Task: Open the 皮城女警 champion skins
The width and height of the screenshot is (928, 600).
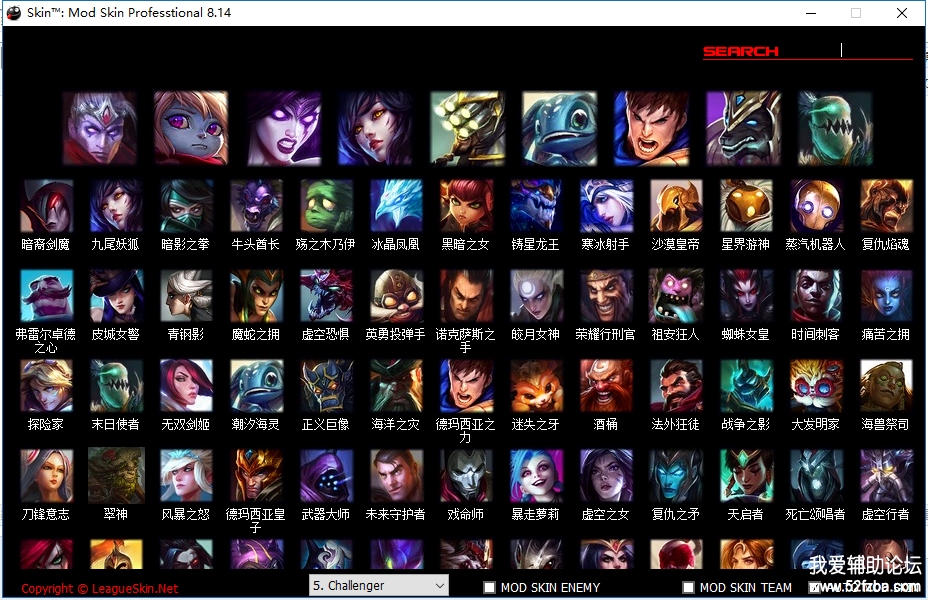Action: click(116, 296)
